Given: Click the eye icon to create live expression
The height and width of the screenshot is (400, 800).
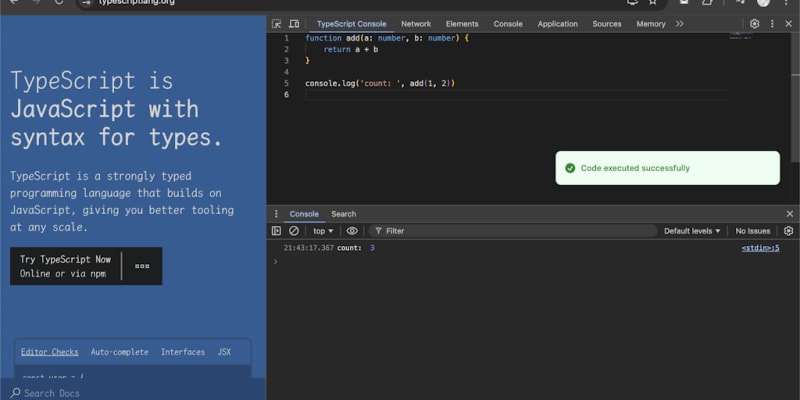Looking at the screenshot, I should [352, 231].
